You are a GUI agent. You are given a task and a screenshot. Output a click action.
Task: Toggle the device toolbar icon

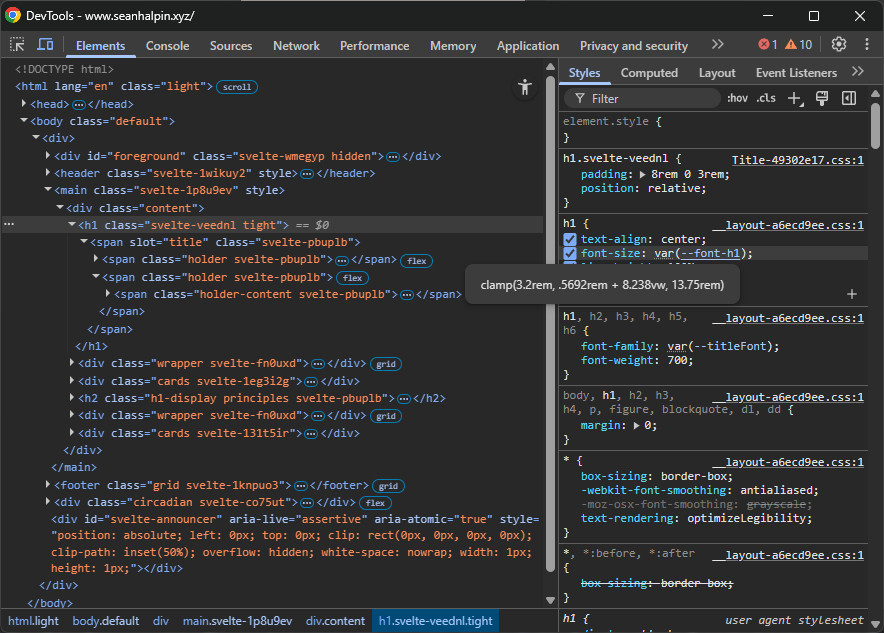[x=45, y=45]
